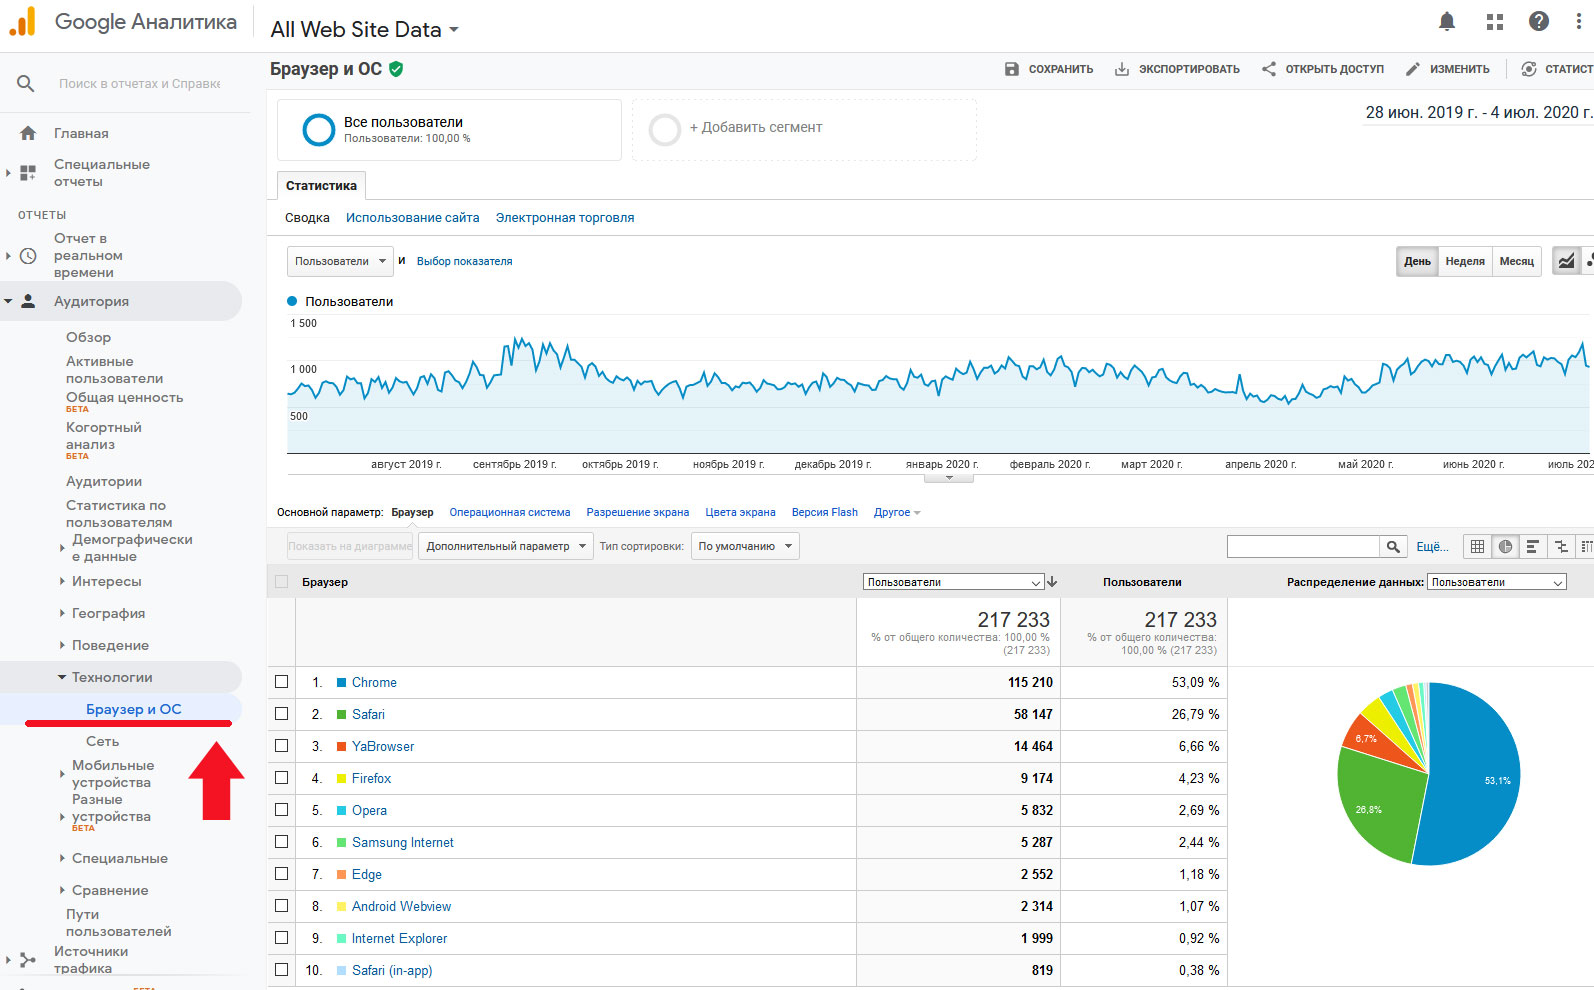Click the Home house icon
Viewport: 1594px width, 990px height.
(x=28, y=133)
